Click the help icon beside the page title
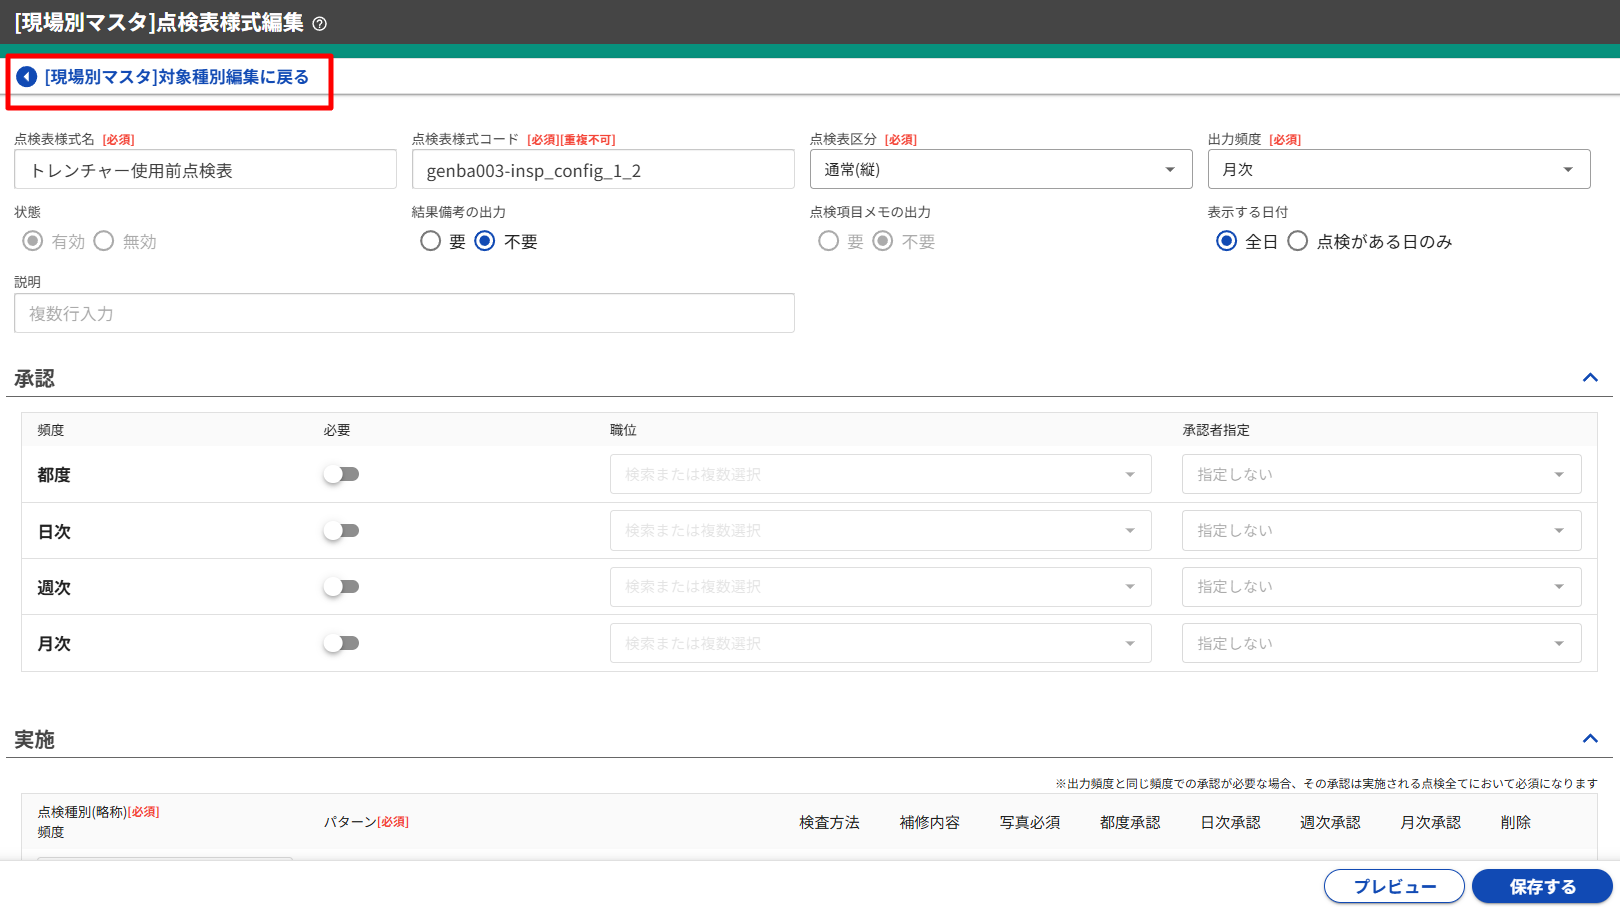 320,24
